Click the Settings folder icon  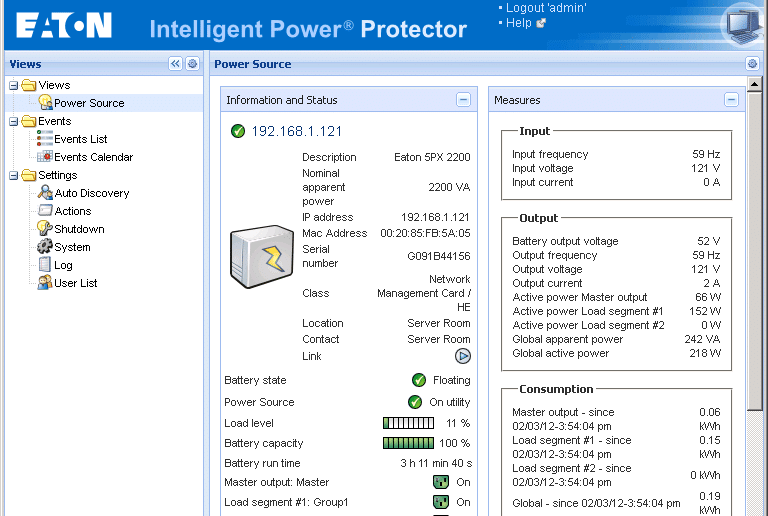[x=29, y=175]
